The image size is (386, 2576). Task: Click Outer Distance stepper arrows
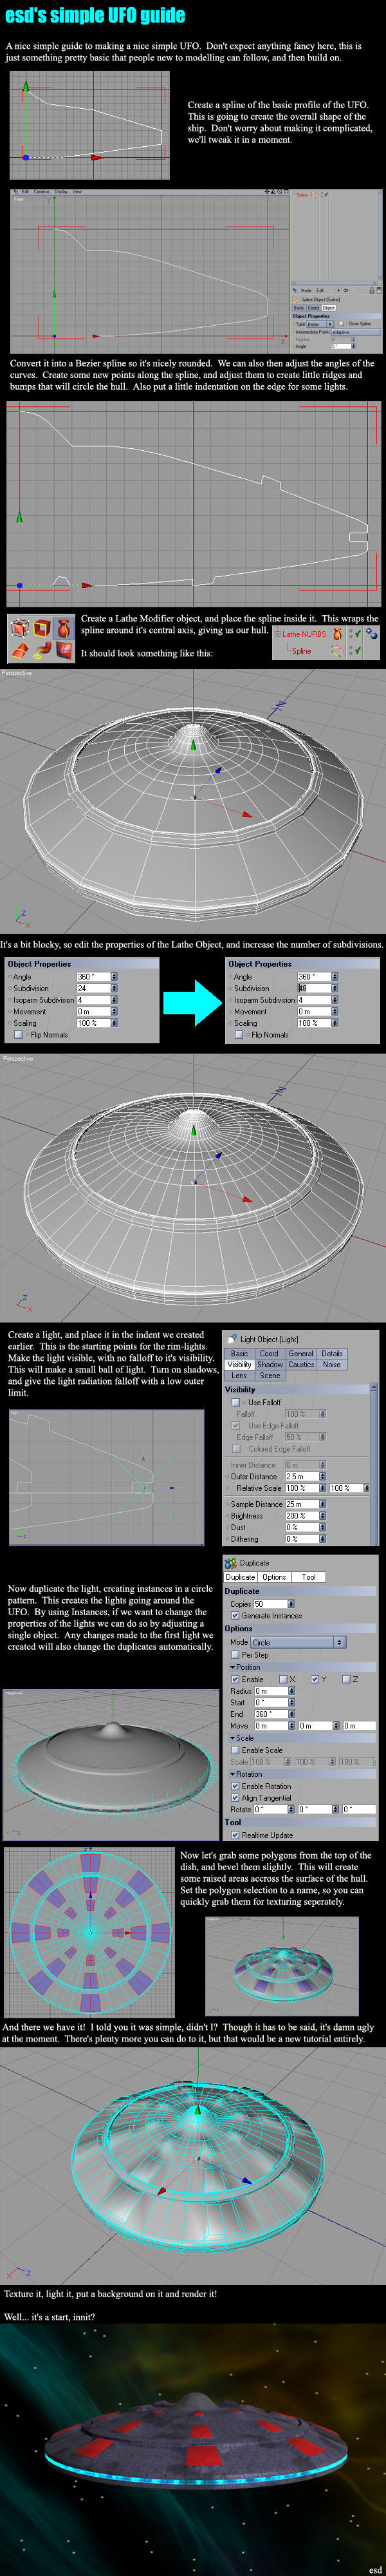[322, 1476]
